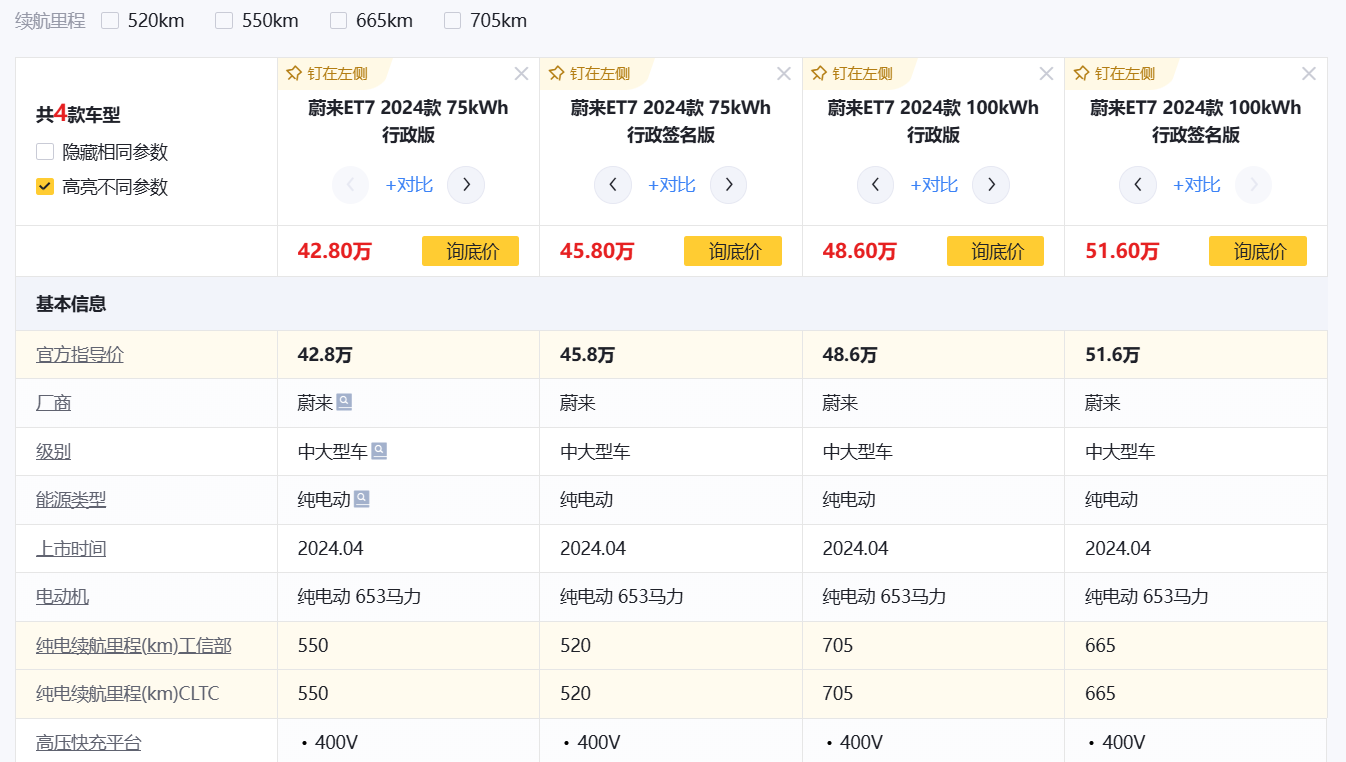Click the 共4款车型 count text
Viewport: 1346px width, 762px height.
tap(78, 114)
